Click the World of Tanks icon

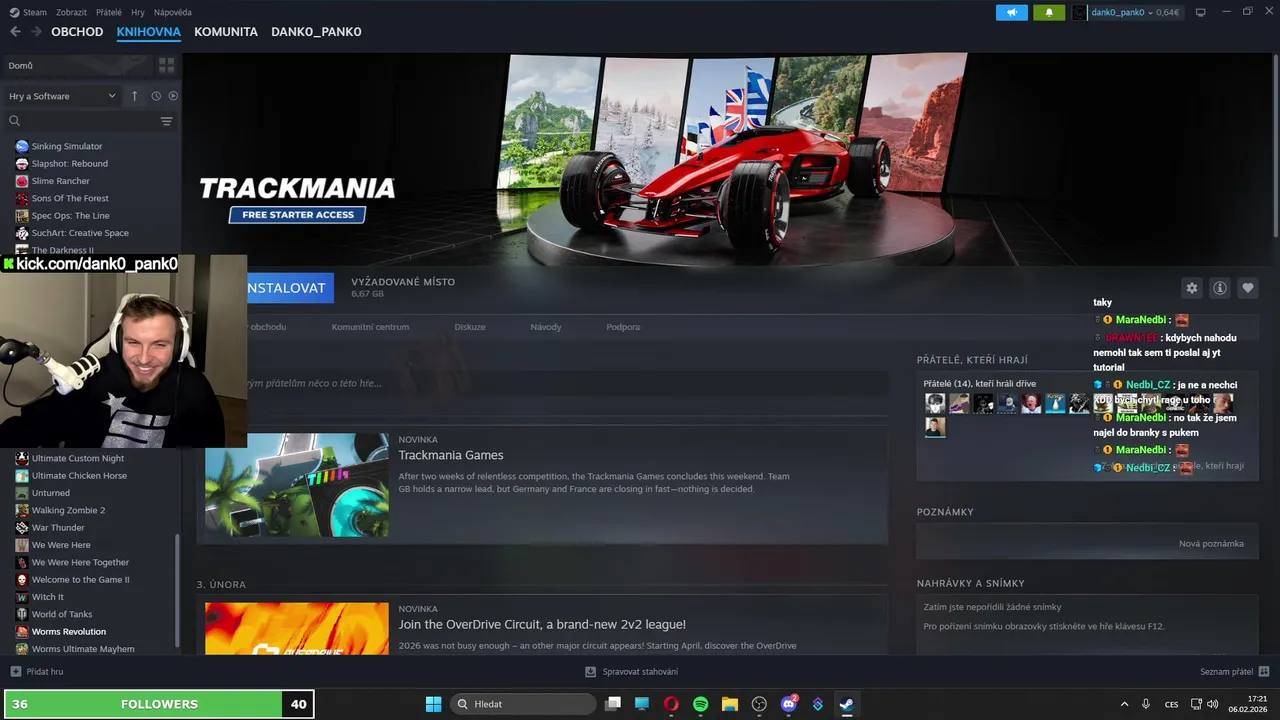point(22,614)
